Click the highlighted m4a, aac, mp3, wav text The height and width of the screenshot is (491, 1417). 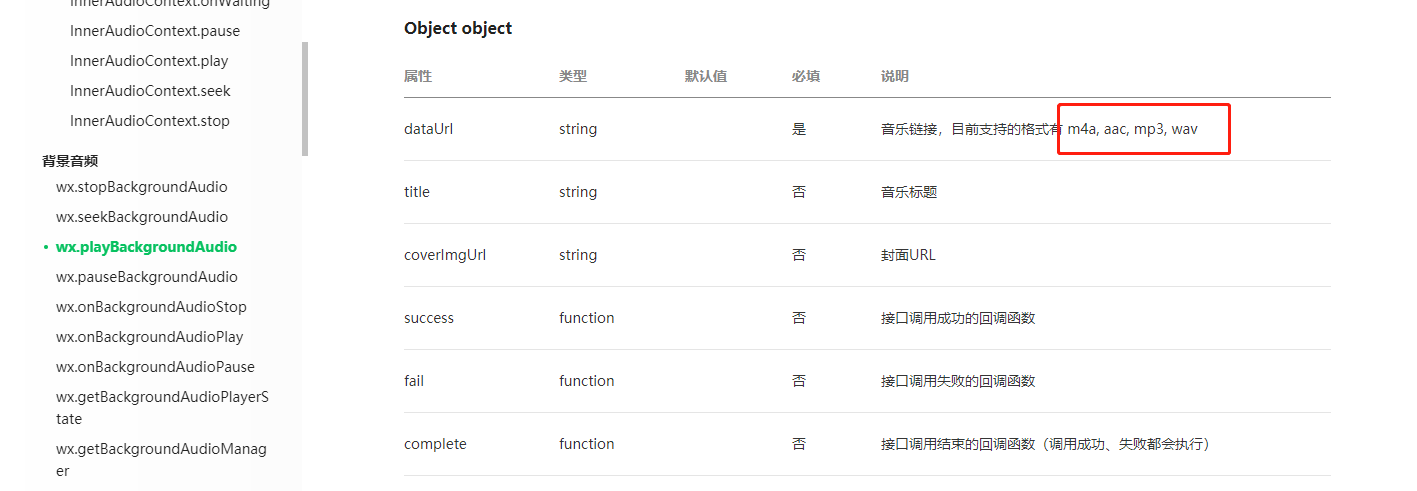[1133, 129]
